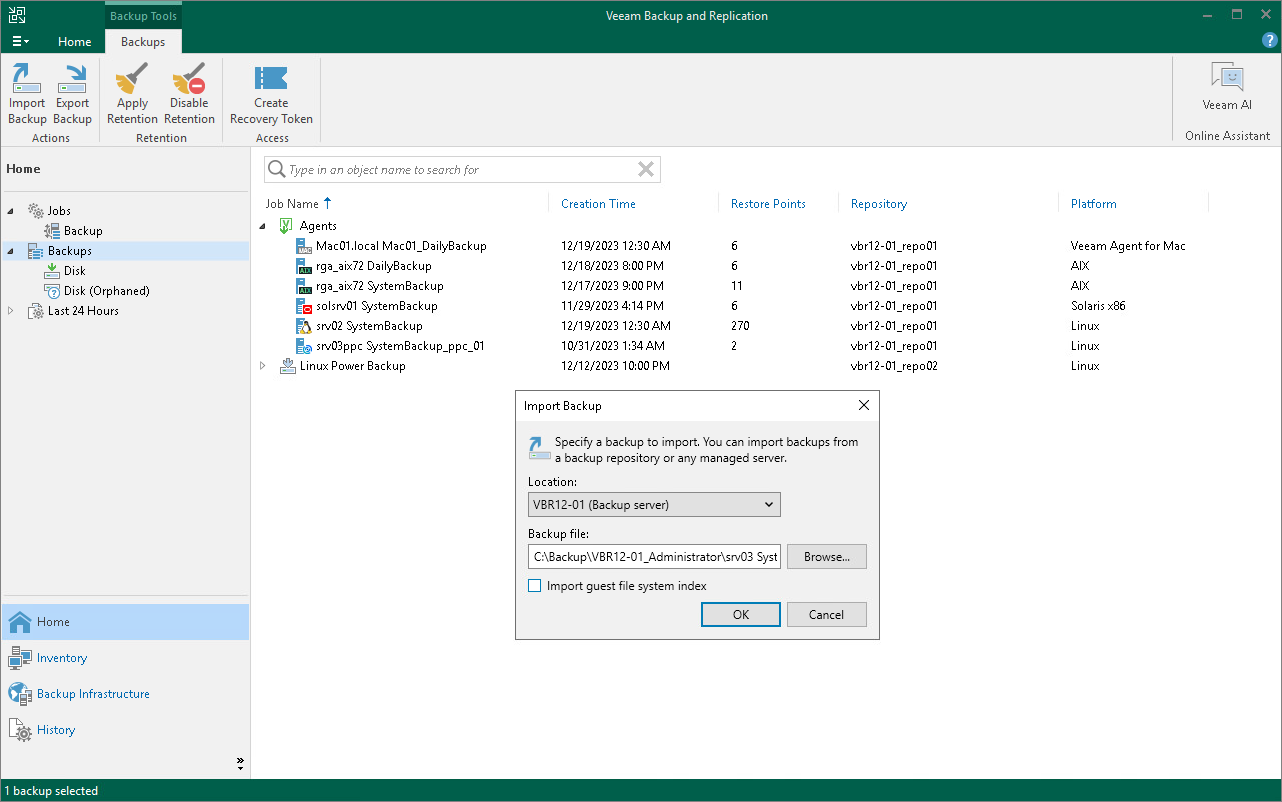Sort by the Job Name column header
The width and height of the screenshot is (1282, 802).
(292, 204)
